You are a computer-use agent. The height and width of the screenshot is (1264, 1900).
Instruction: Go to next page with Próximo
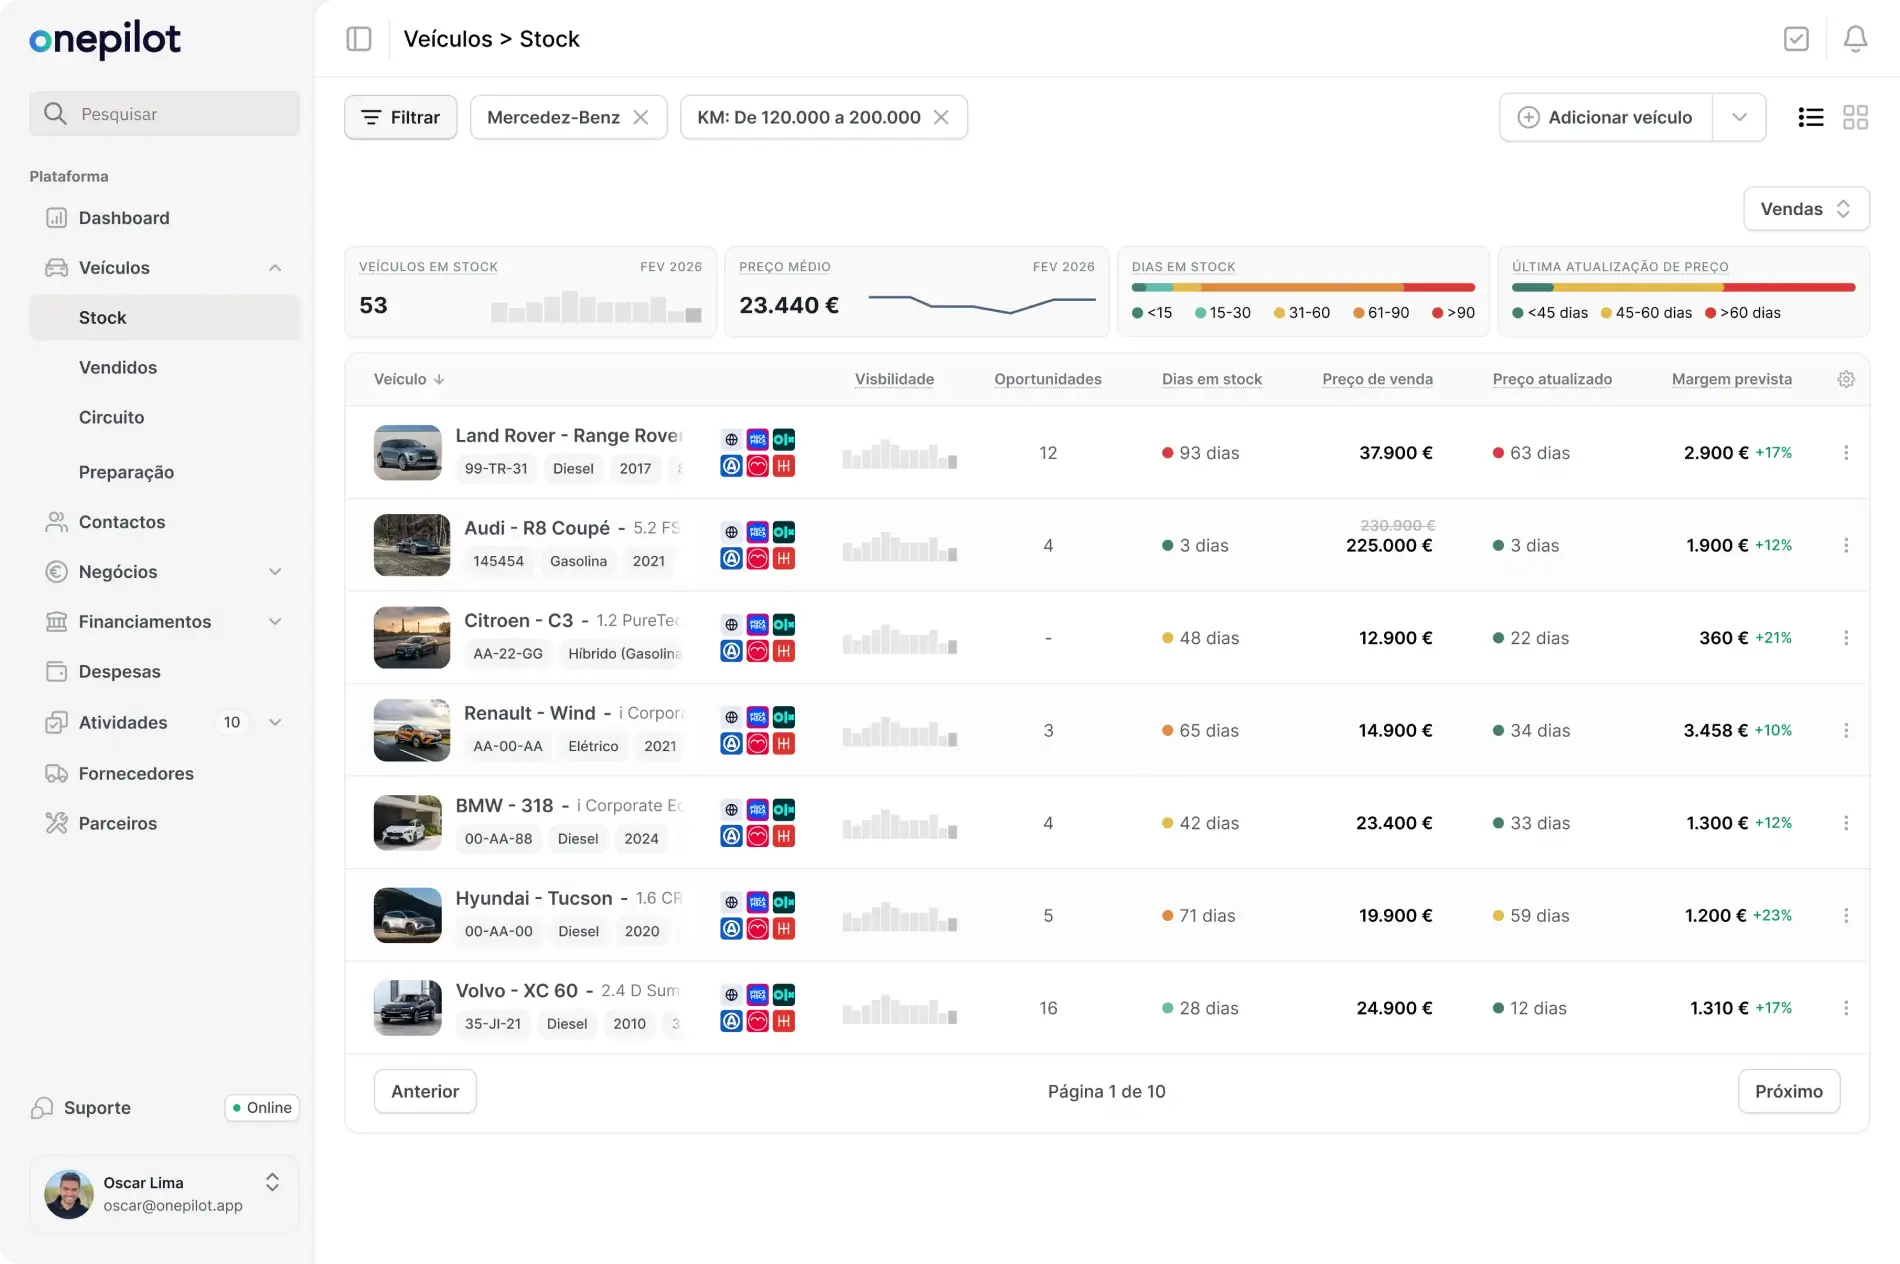click(x=1788, y=1091)
